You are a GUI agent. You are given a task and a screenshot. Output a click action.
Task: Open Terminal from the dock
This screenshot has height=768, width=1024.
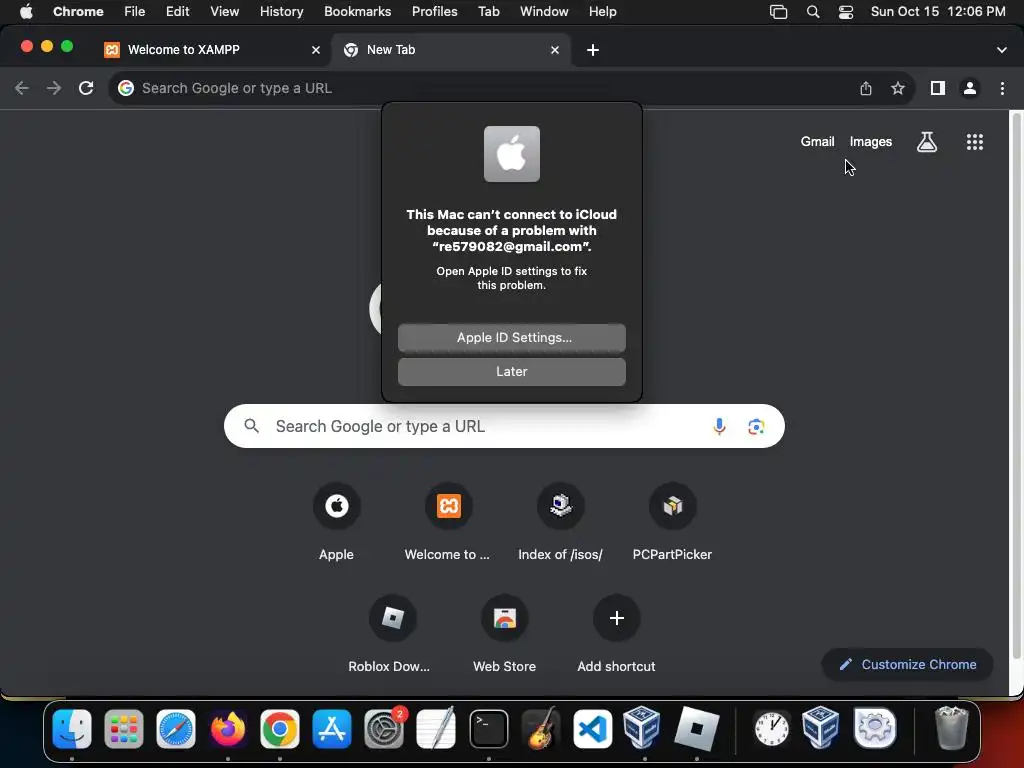point(488,729)
